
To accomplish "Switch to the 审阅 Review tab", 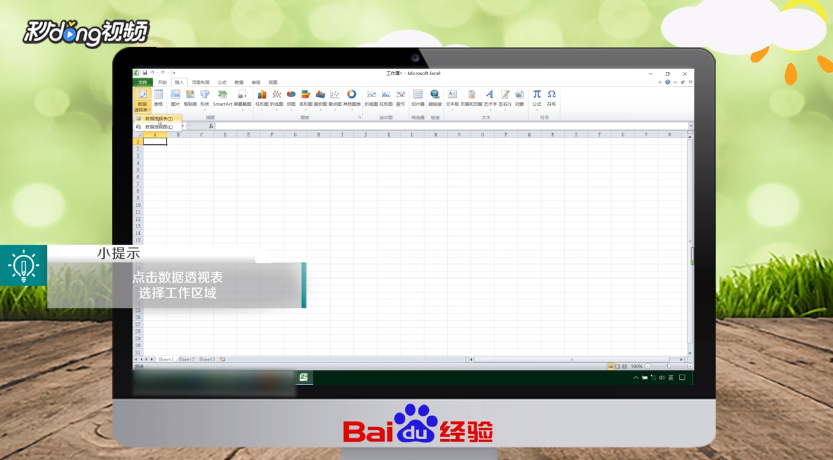I will click(x=256, y=82).
